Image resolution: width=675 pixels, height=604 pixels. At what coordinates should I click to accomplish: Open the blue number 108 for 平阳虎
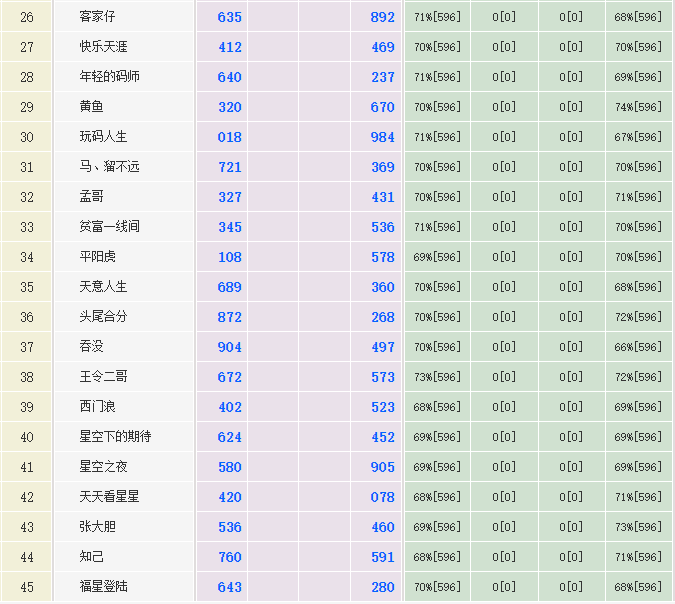[230, 257]
